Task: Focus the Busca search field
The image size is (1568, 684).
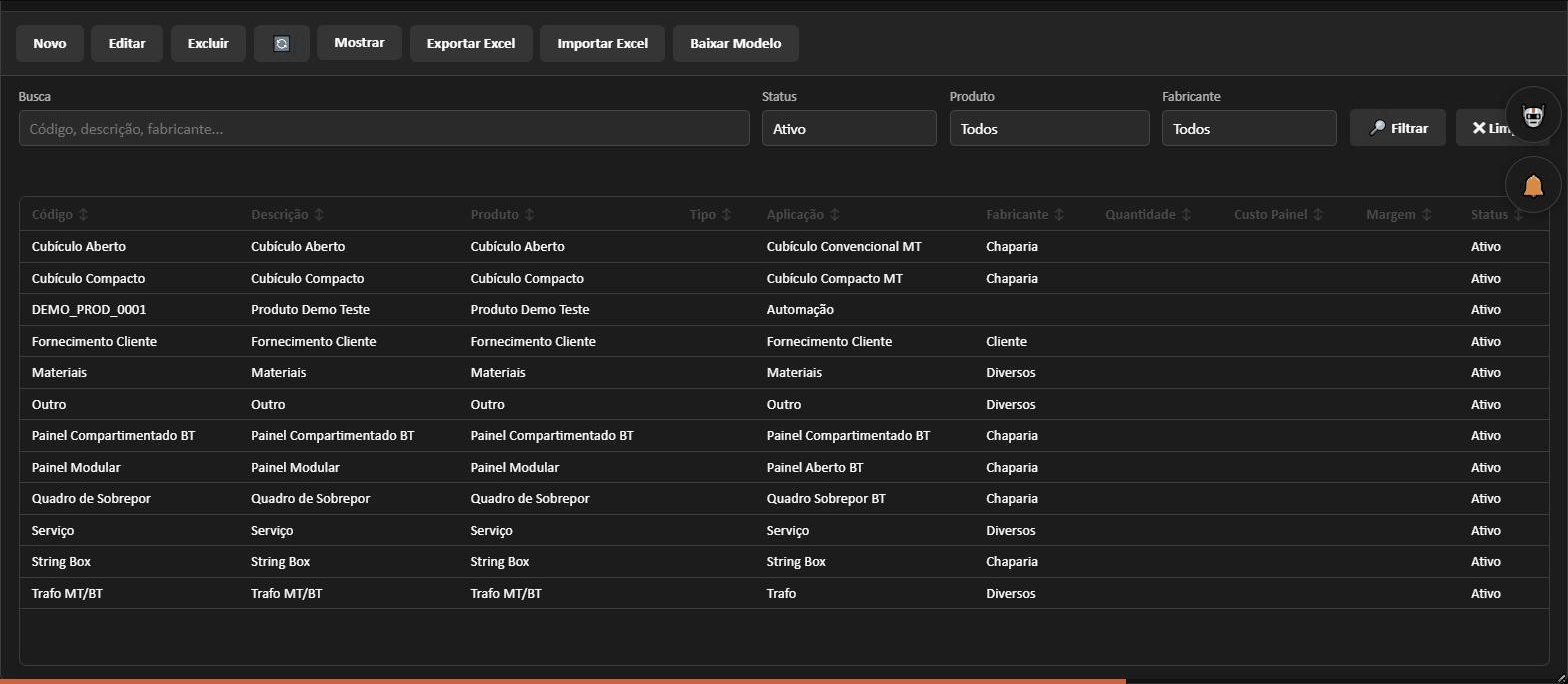Action: [x=384, y=128]
